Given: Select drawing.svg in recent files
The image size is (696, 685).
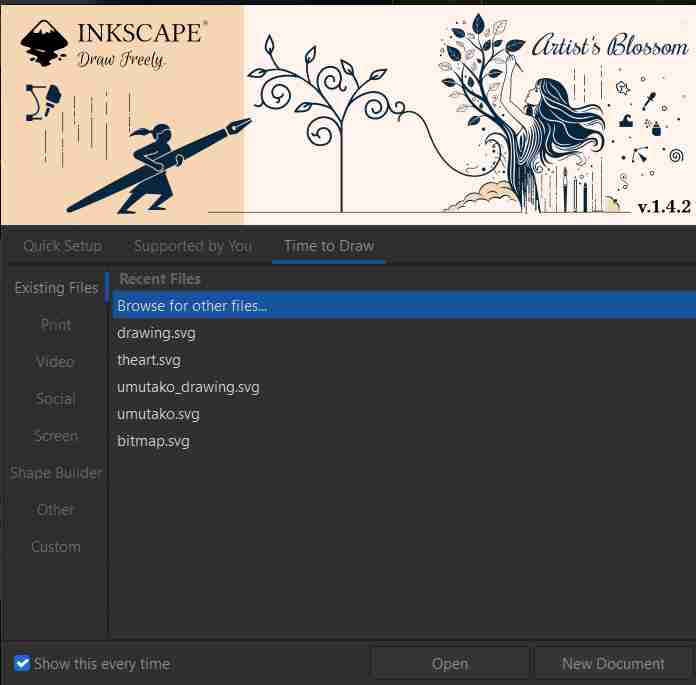Looking at the screenshot, I should tap(404, 333).
